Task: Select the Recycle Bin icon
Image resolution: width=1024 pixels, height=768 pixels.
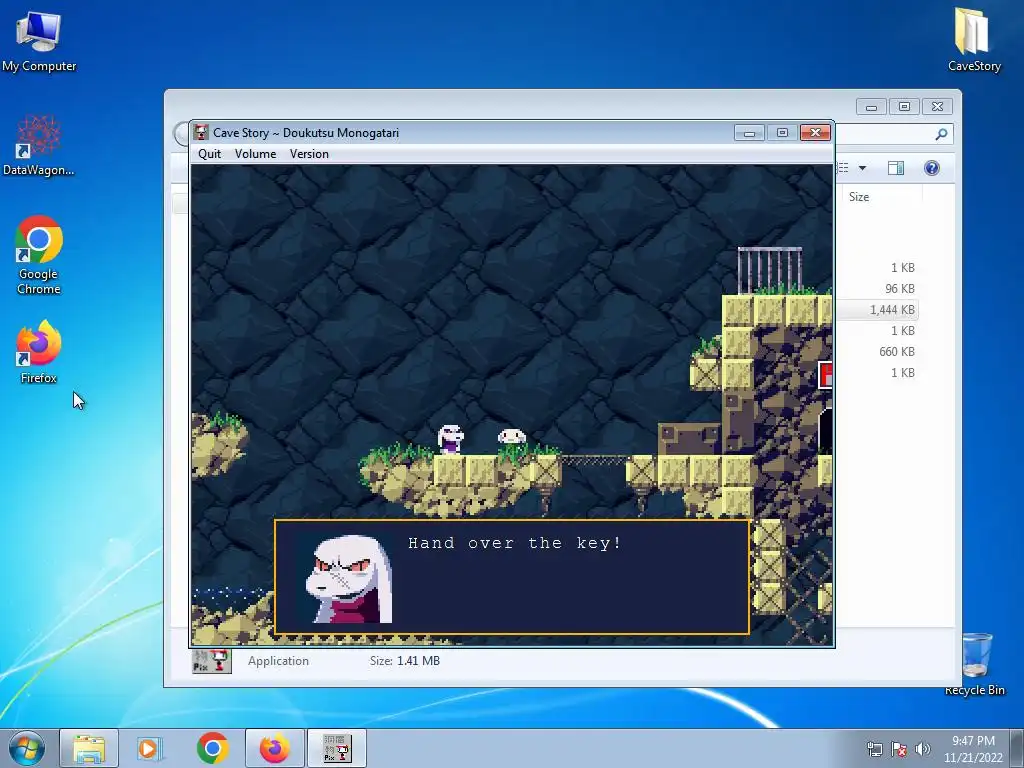Action: [975, 664]
